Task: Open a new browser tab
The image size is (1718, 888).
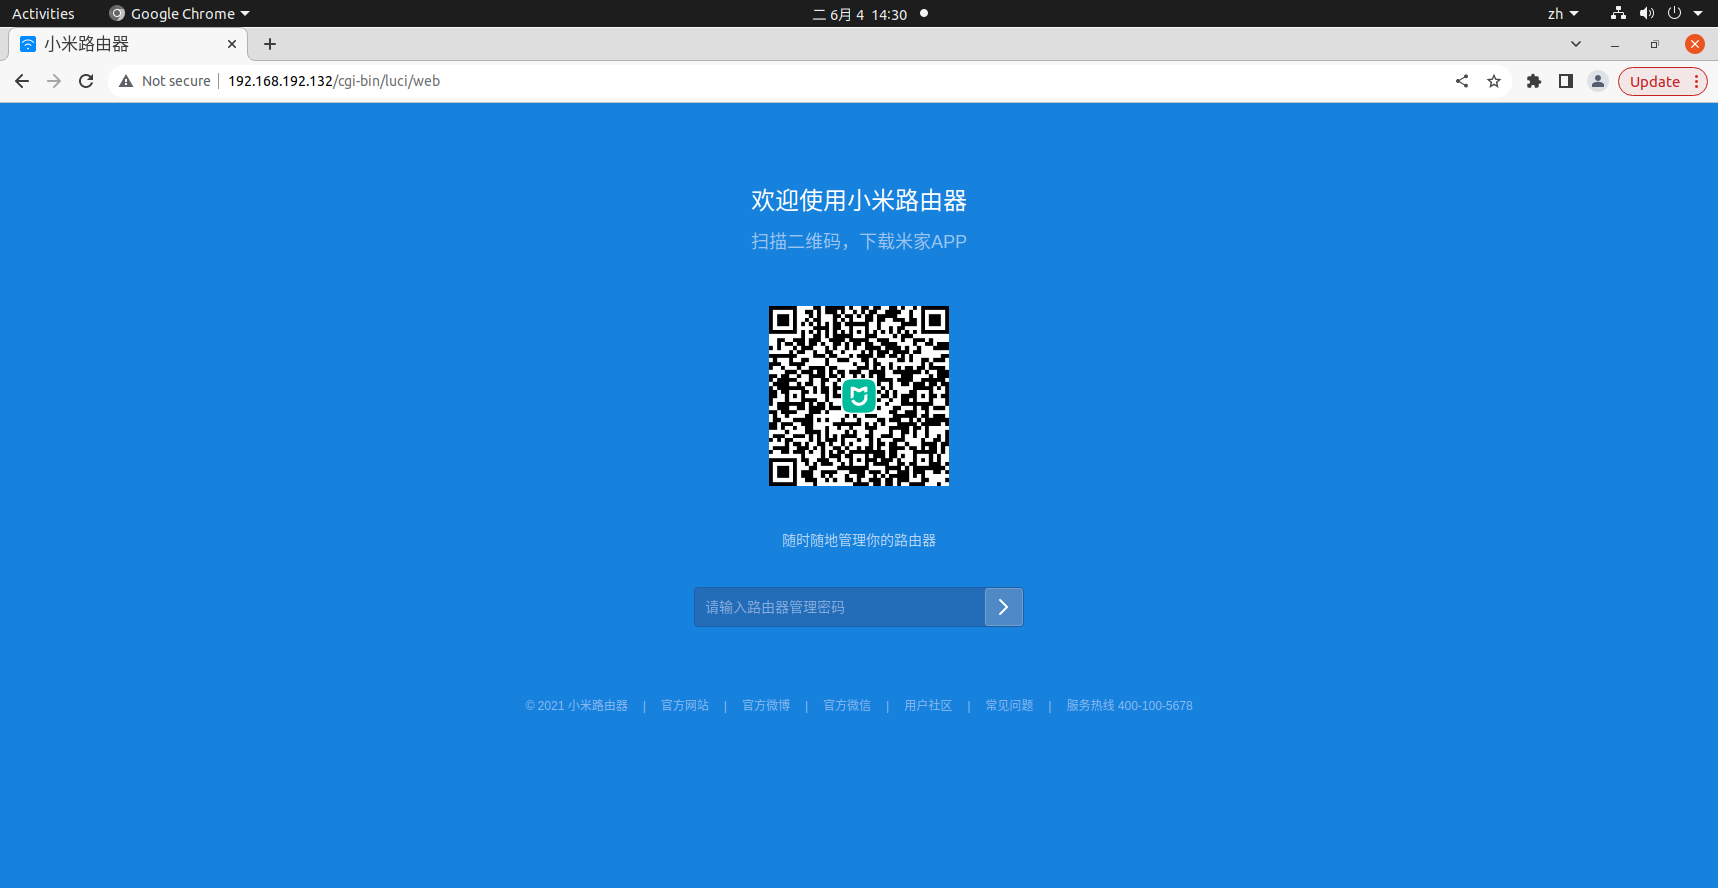Action: click(x=270, y=44)
